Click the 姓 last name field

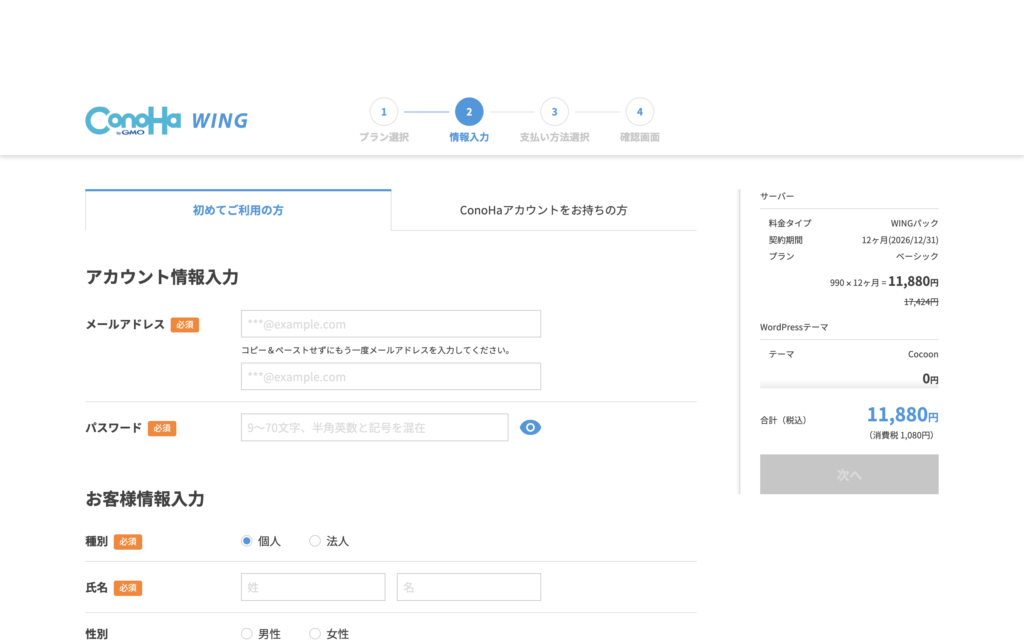(x=313, y=587)
